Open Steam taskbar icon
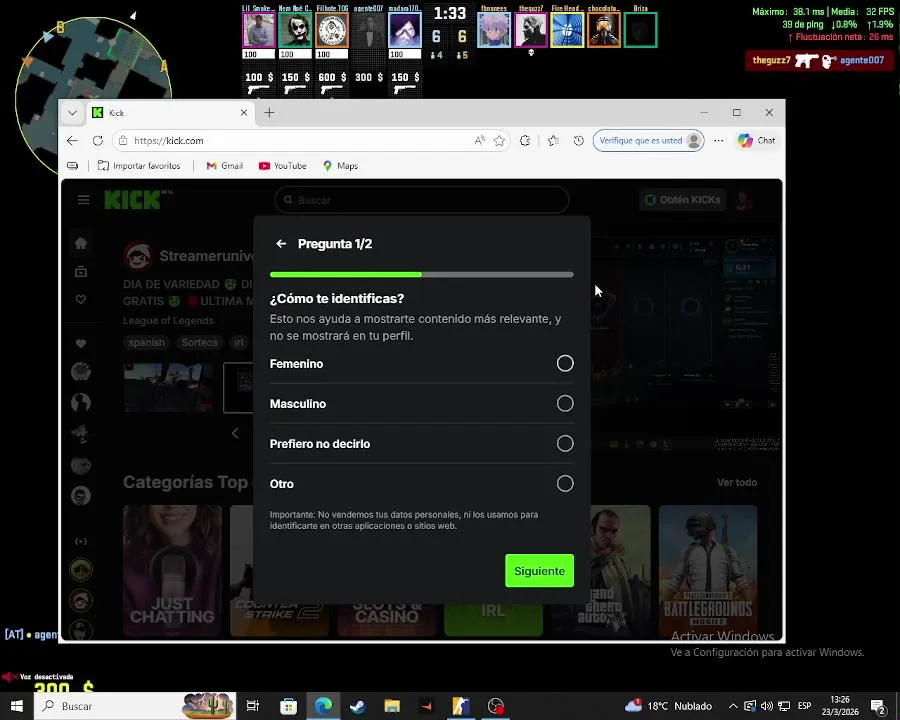Image resolution: width=900 pixels, height=720 pixels. pos(358,706)
